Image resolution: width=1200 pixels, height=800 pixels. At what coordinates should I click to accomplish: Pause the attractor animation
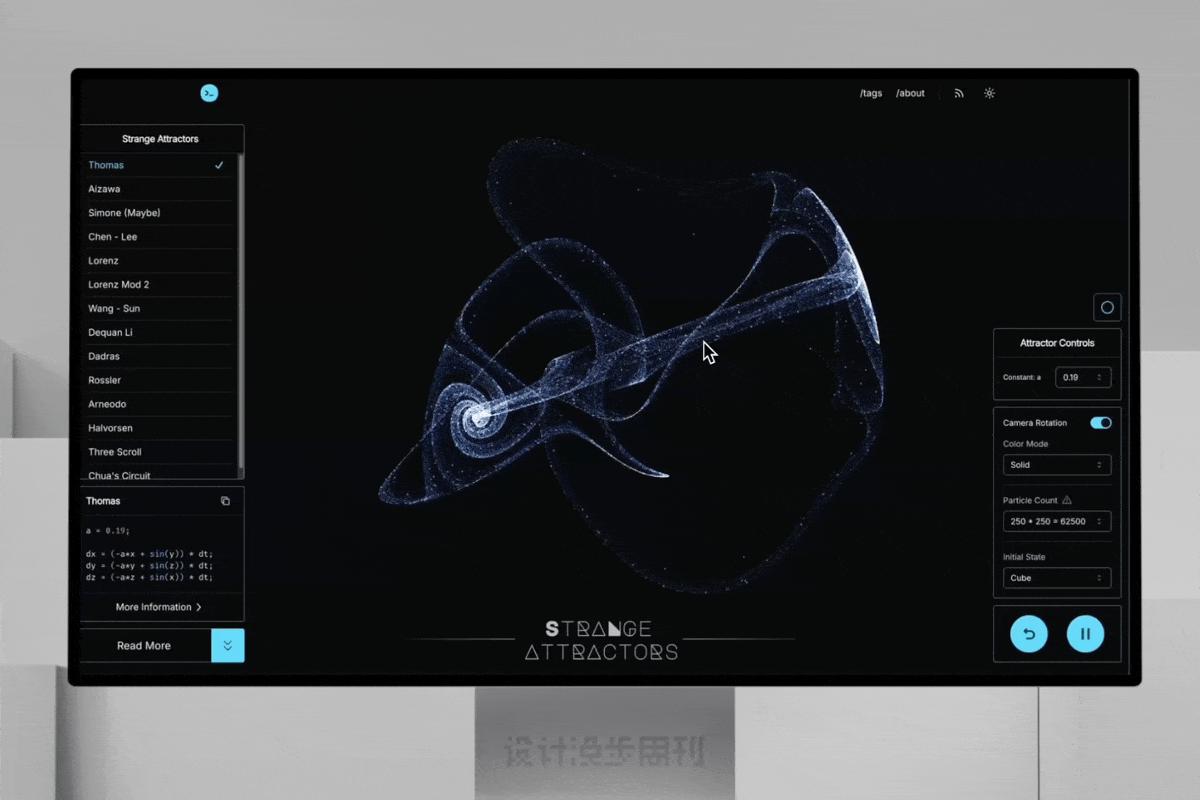(x=1085, y=634)
